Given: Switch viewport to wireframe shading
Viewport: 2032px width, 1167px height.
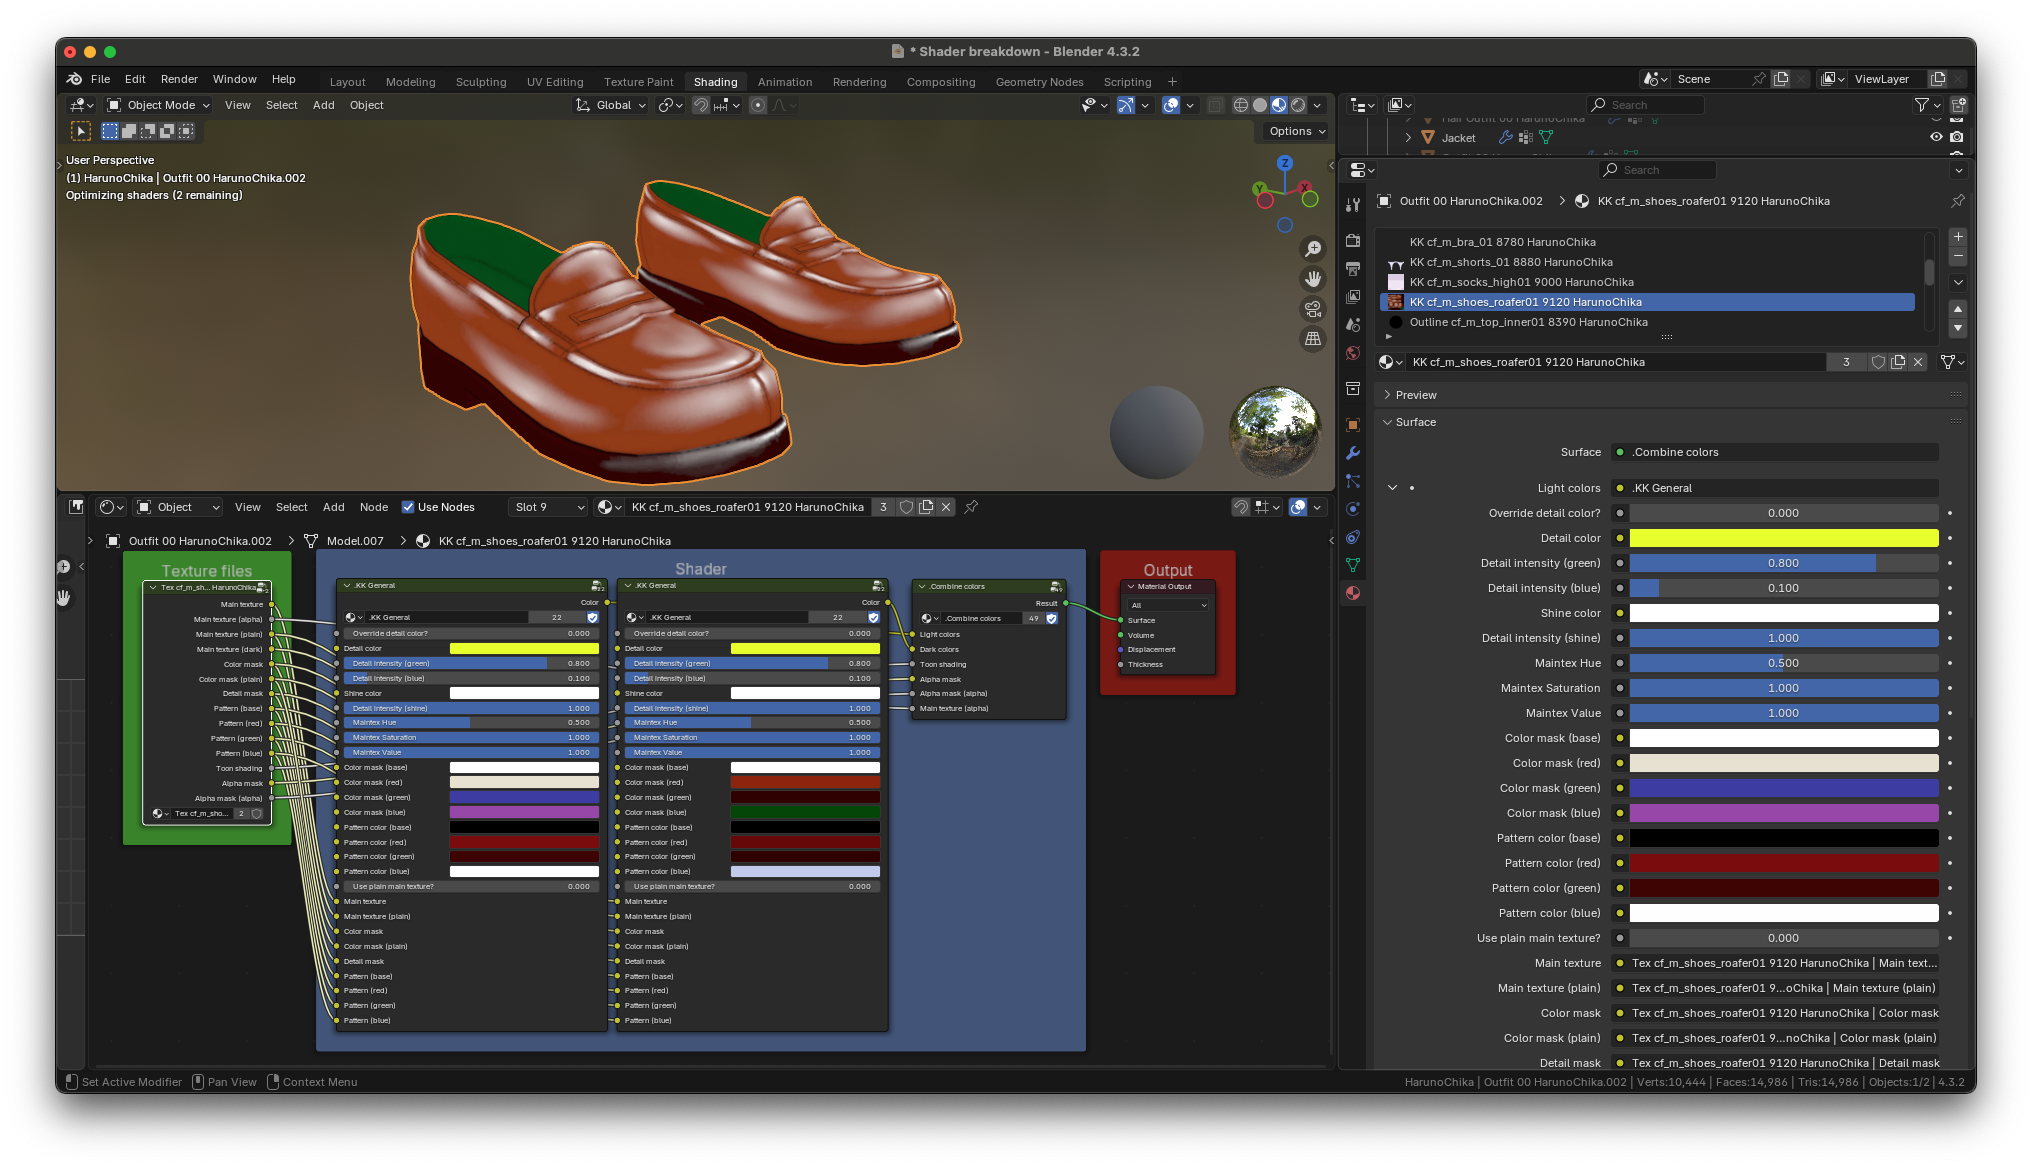Looking at the screenshot, I should pyautogui.click(x=1241, y=105).
